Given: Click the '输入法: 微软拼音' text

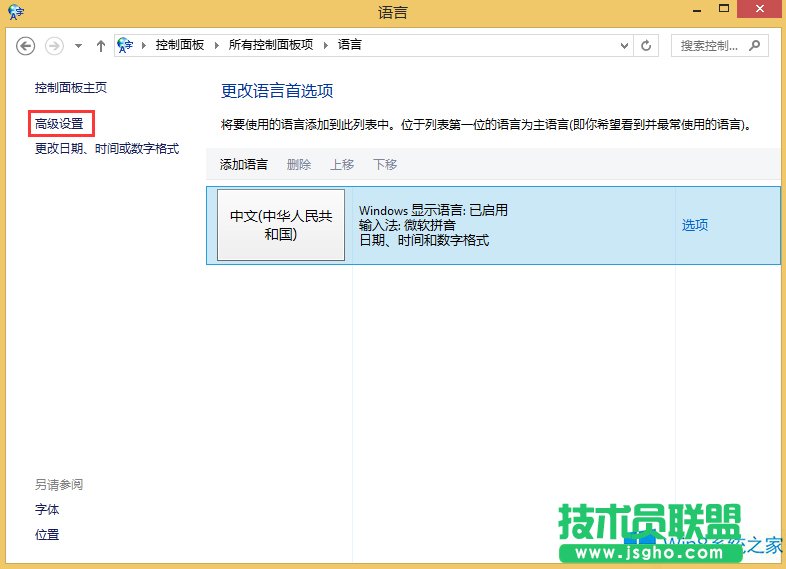Looking at the screenshot, I should [407, 225].
